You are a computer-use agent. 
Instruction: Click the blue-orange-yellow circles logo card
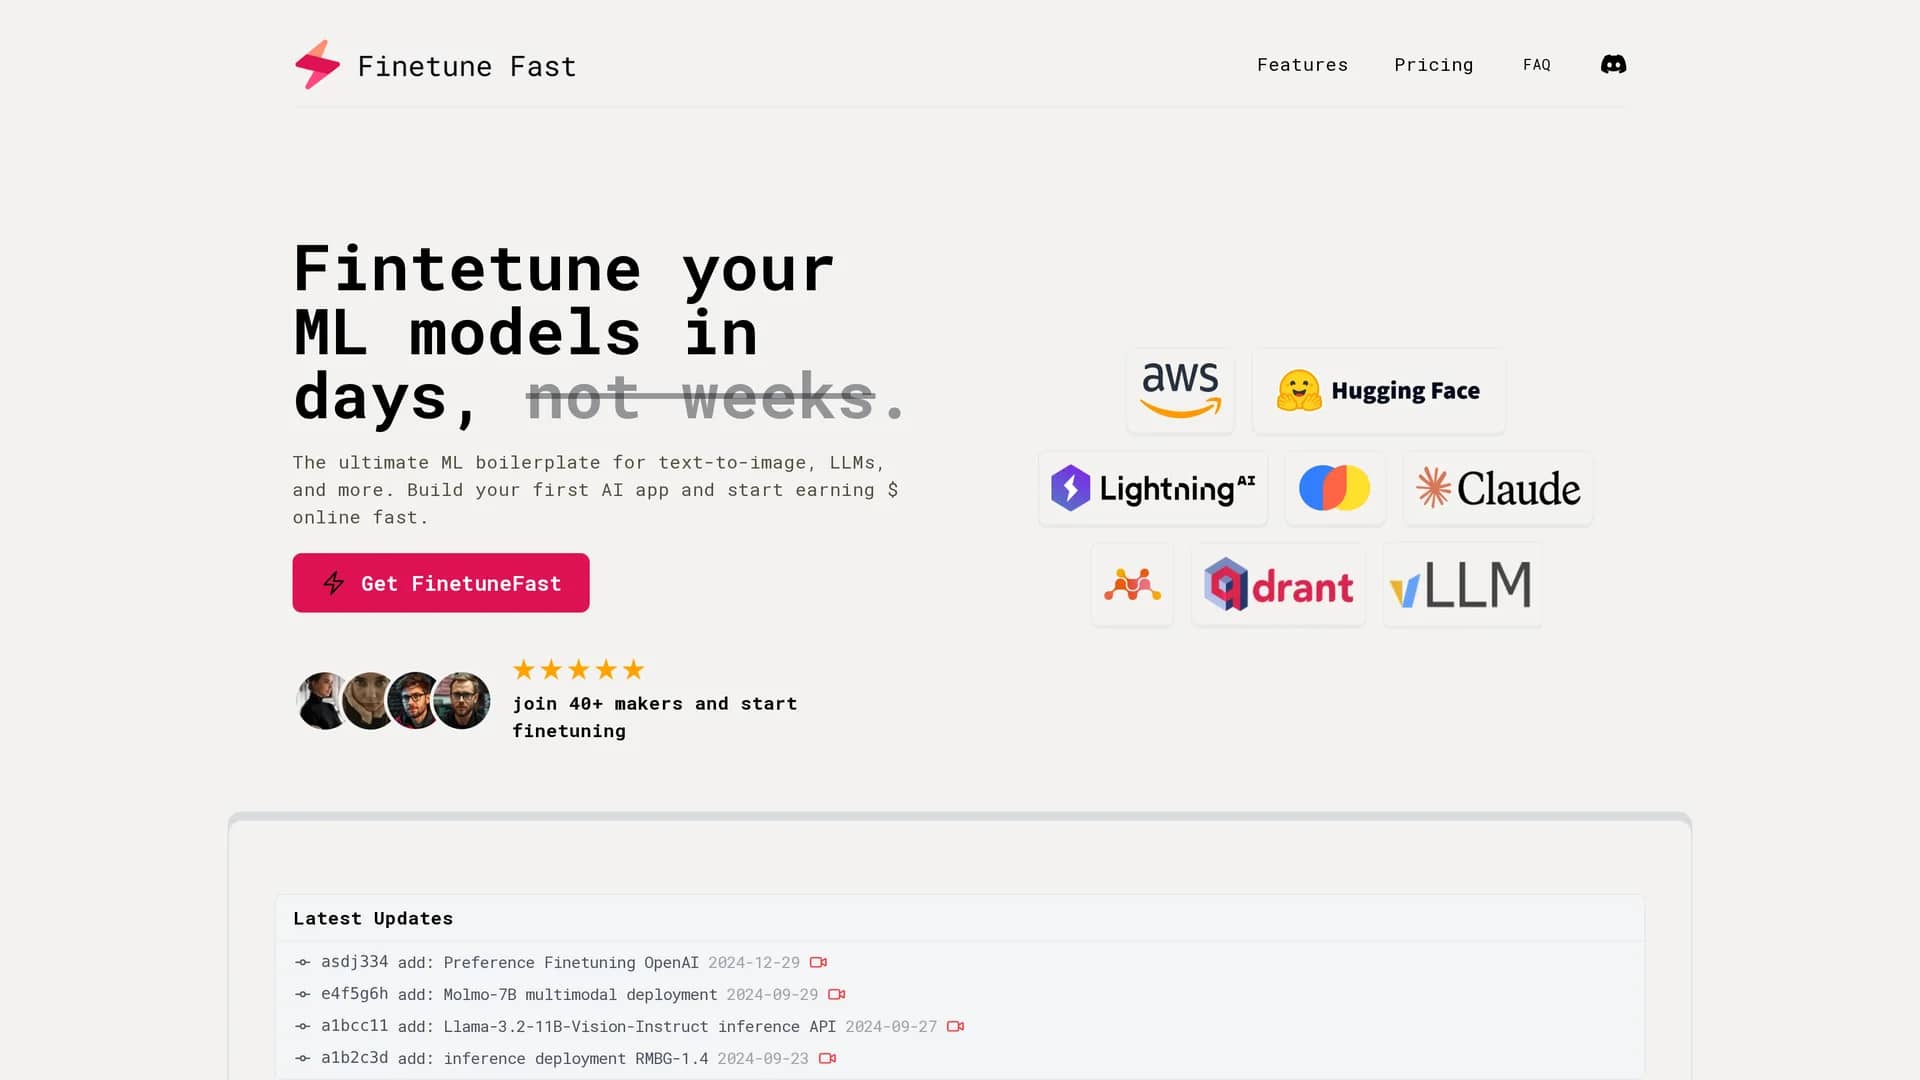(x=1335, y=488)
